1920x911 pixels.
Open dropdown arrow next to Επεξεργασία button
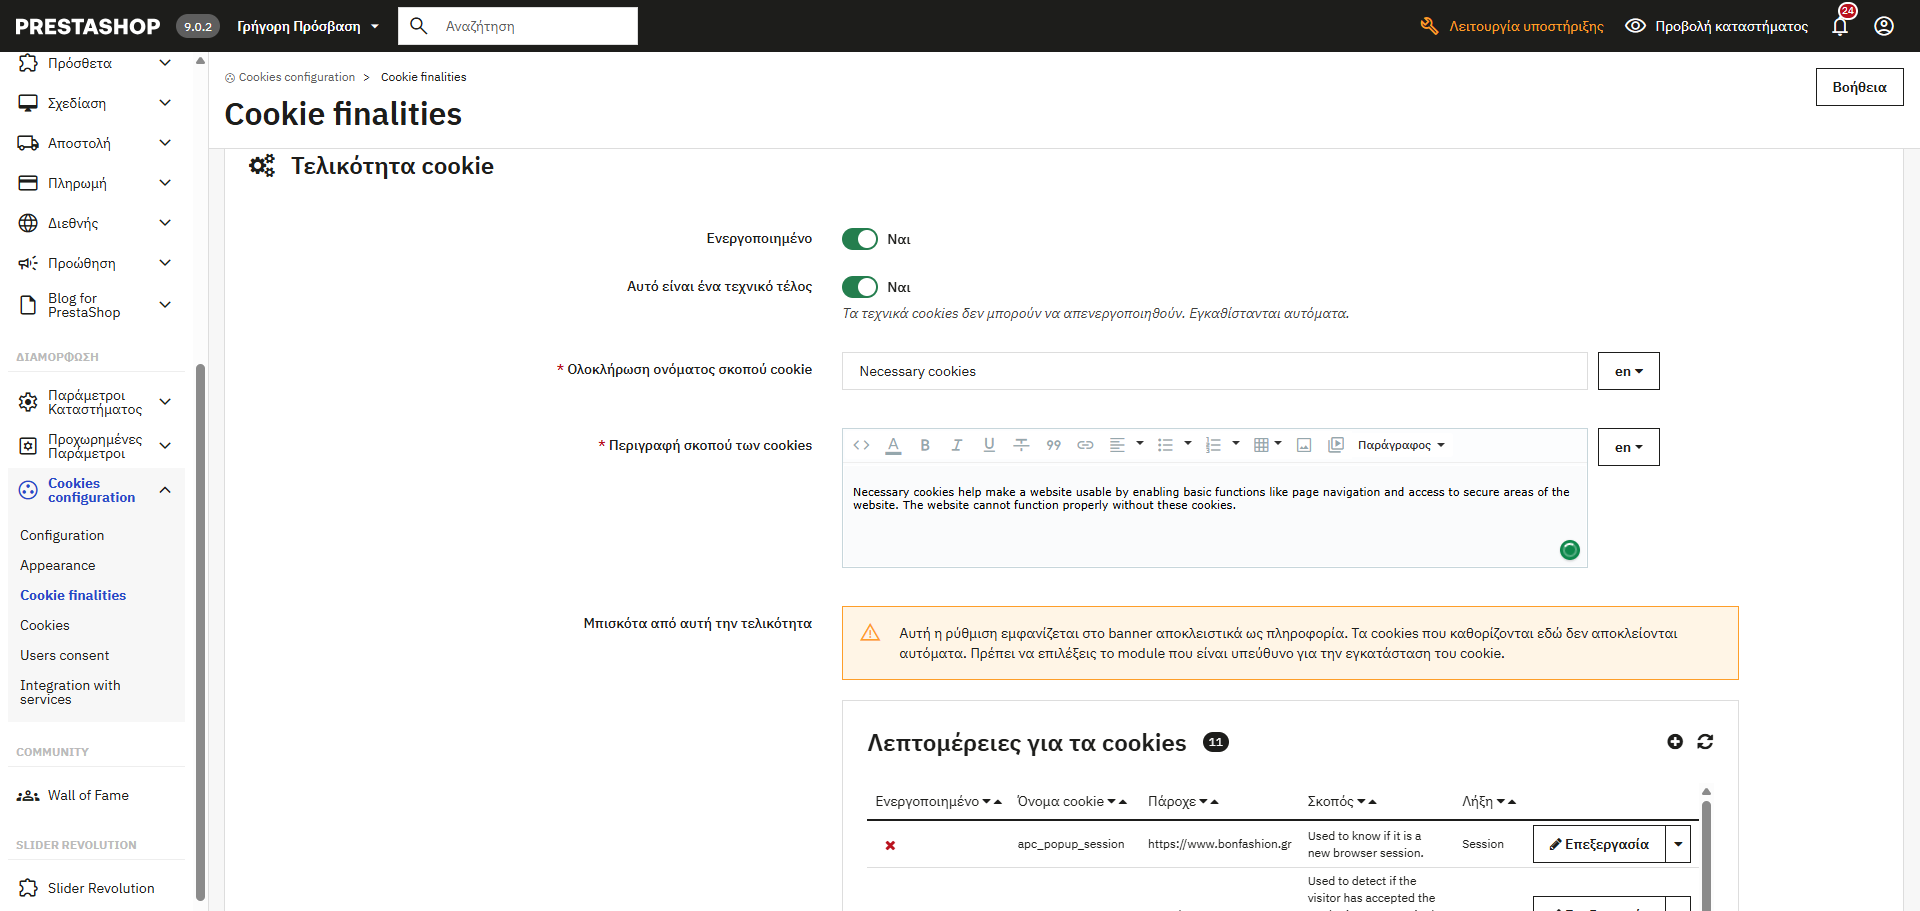1678,844
